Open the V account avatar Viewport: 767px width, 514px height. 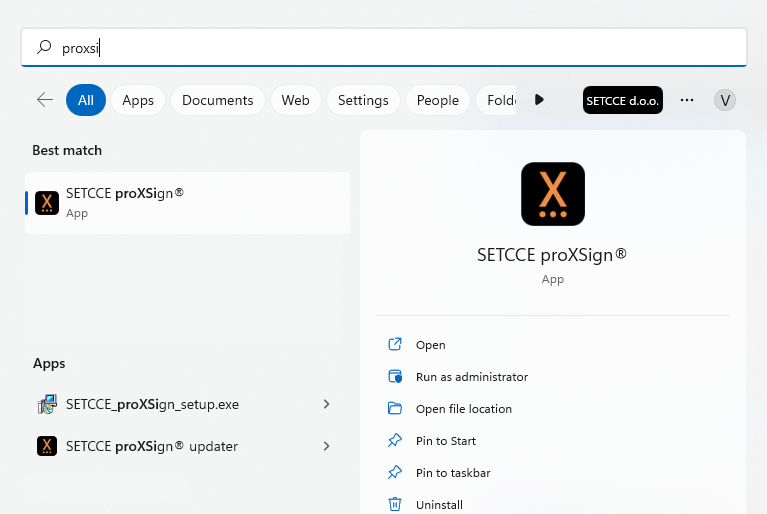(725, 100)
